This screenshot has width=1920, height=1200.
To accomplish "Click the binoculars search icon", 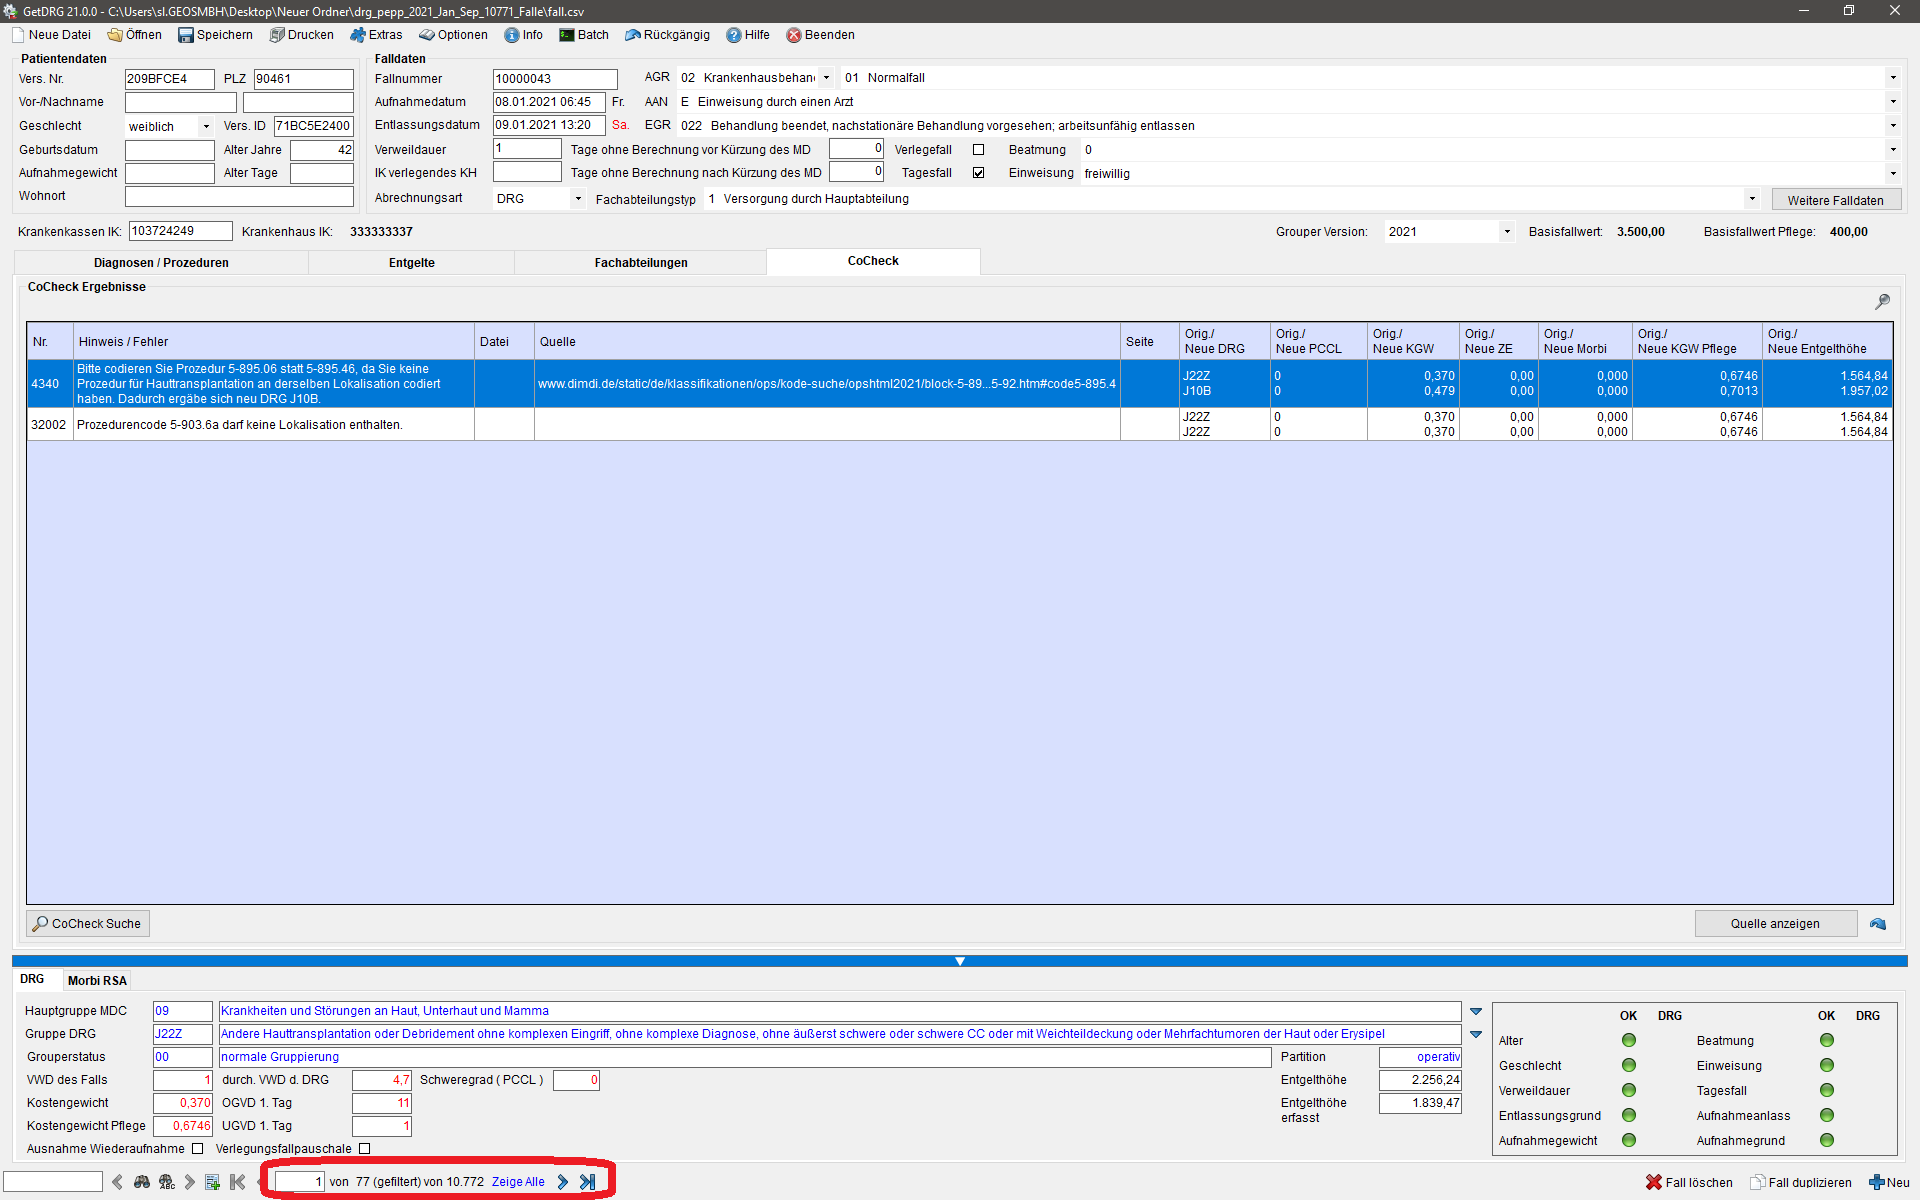I will (142, 1182).
